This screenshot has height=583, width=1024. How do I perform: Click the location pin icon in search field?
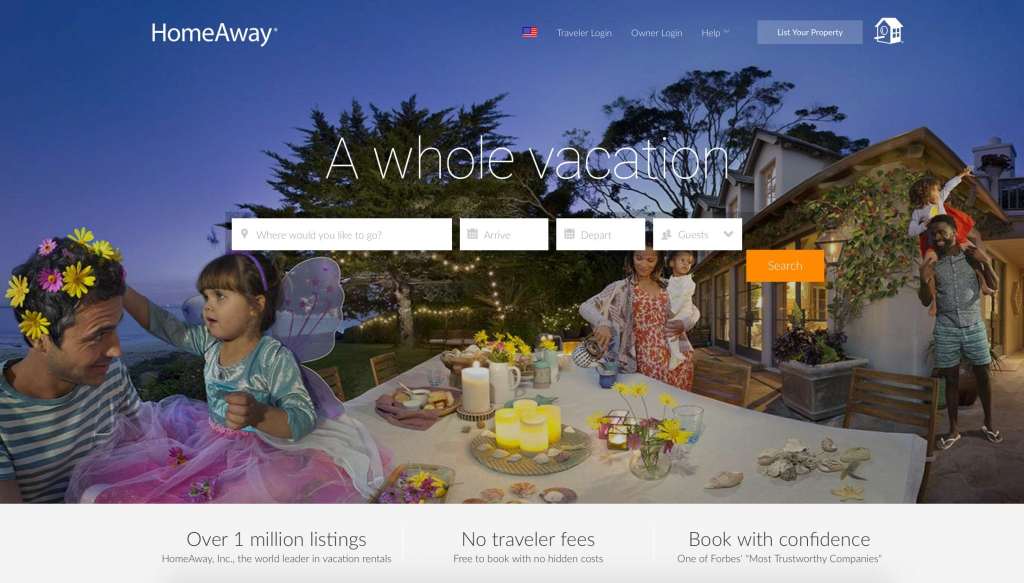[244, 234]
